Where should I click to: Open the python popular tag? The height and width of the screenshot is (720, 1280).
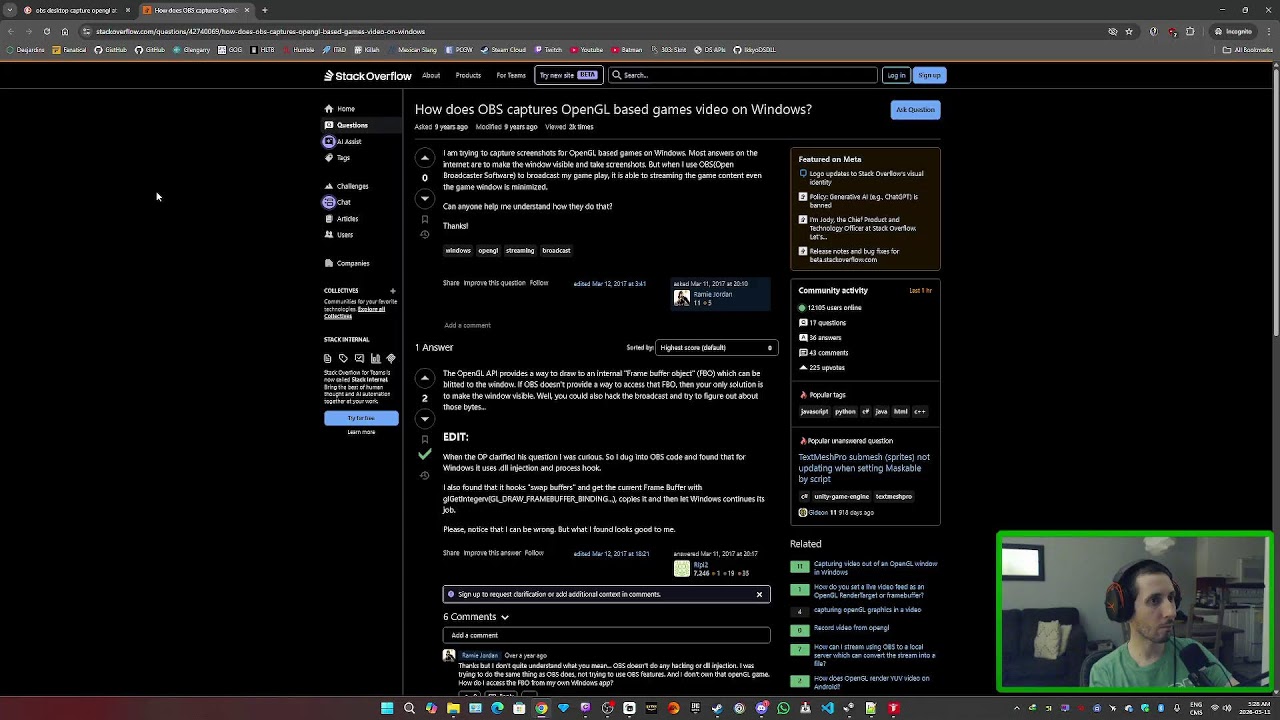[846, 412]
